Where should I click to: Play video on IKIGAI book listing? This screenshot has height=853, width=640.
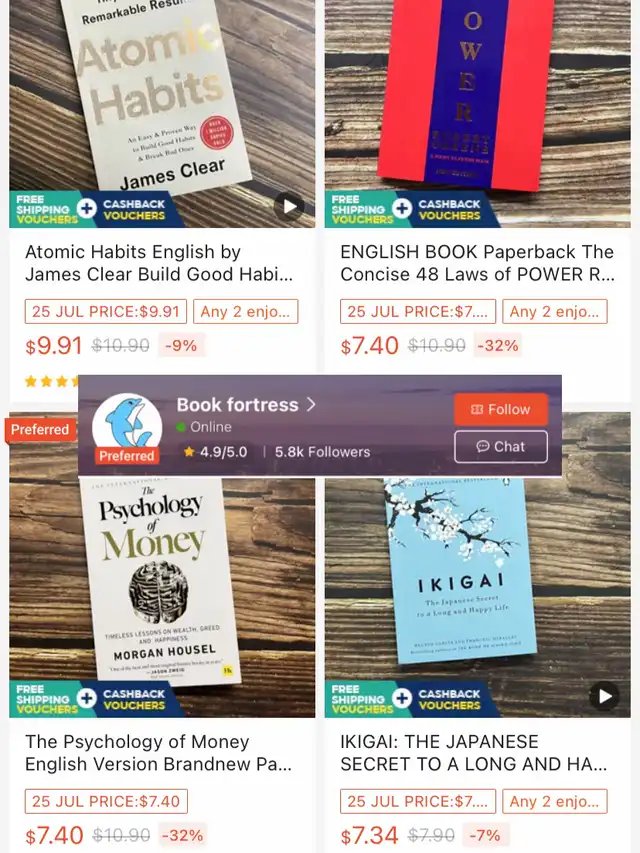[605, 696]
